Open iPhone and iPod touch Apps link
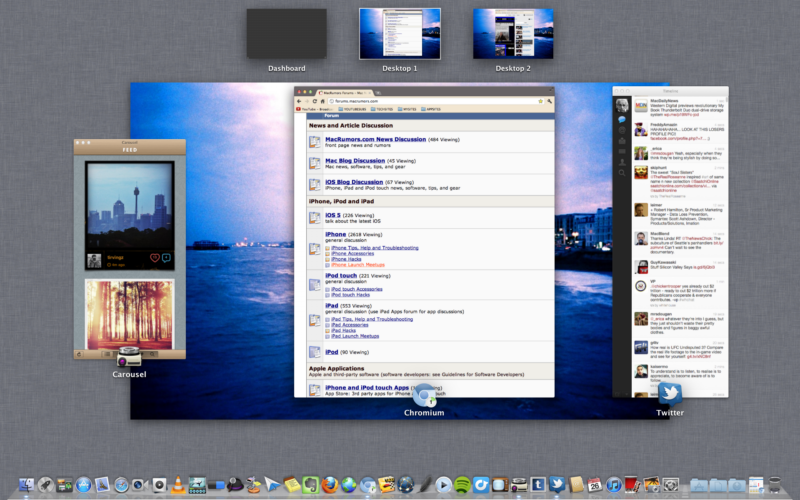 pos(367,387)
